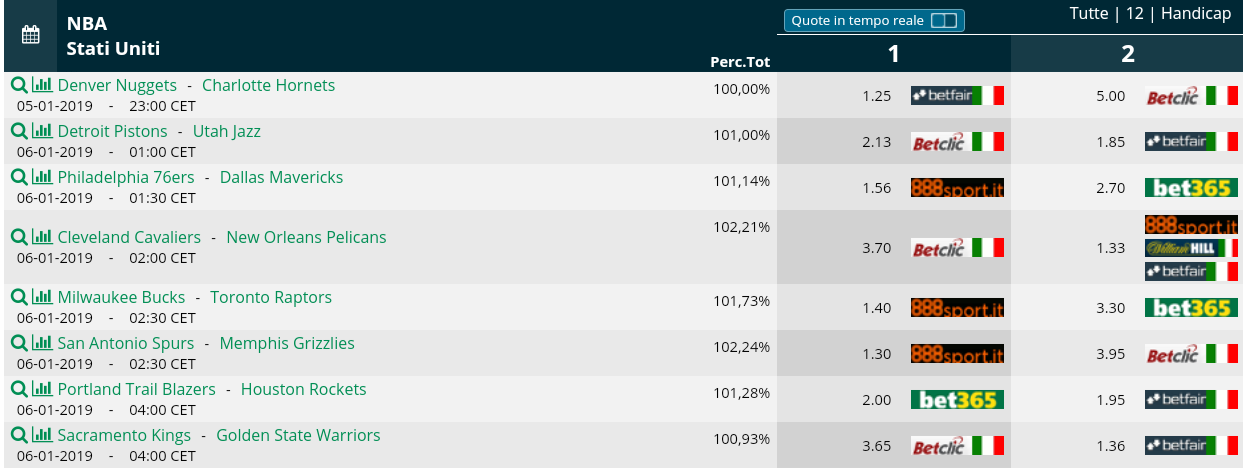
Task: Switch to the Handicap tab
Action: coord(1197,13)
